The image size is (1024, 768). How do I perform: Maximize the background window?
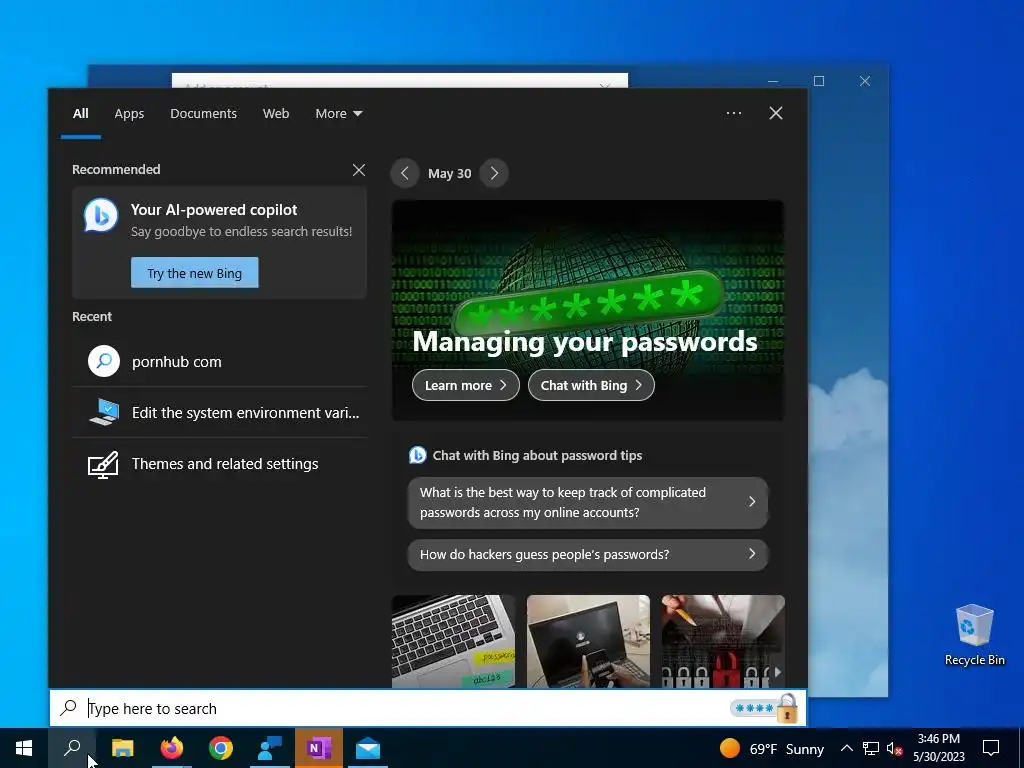(x=819, y=81)
